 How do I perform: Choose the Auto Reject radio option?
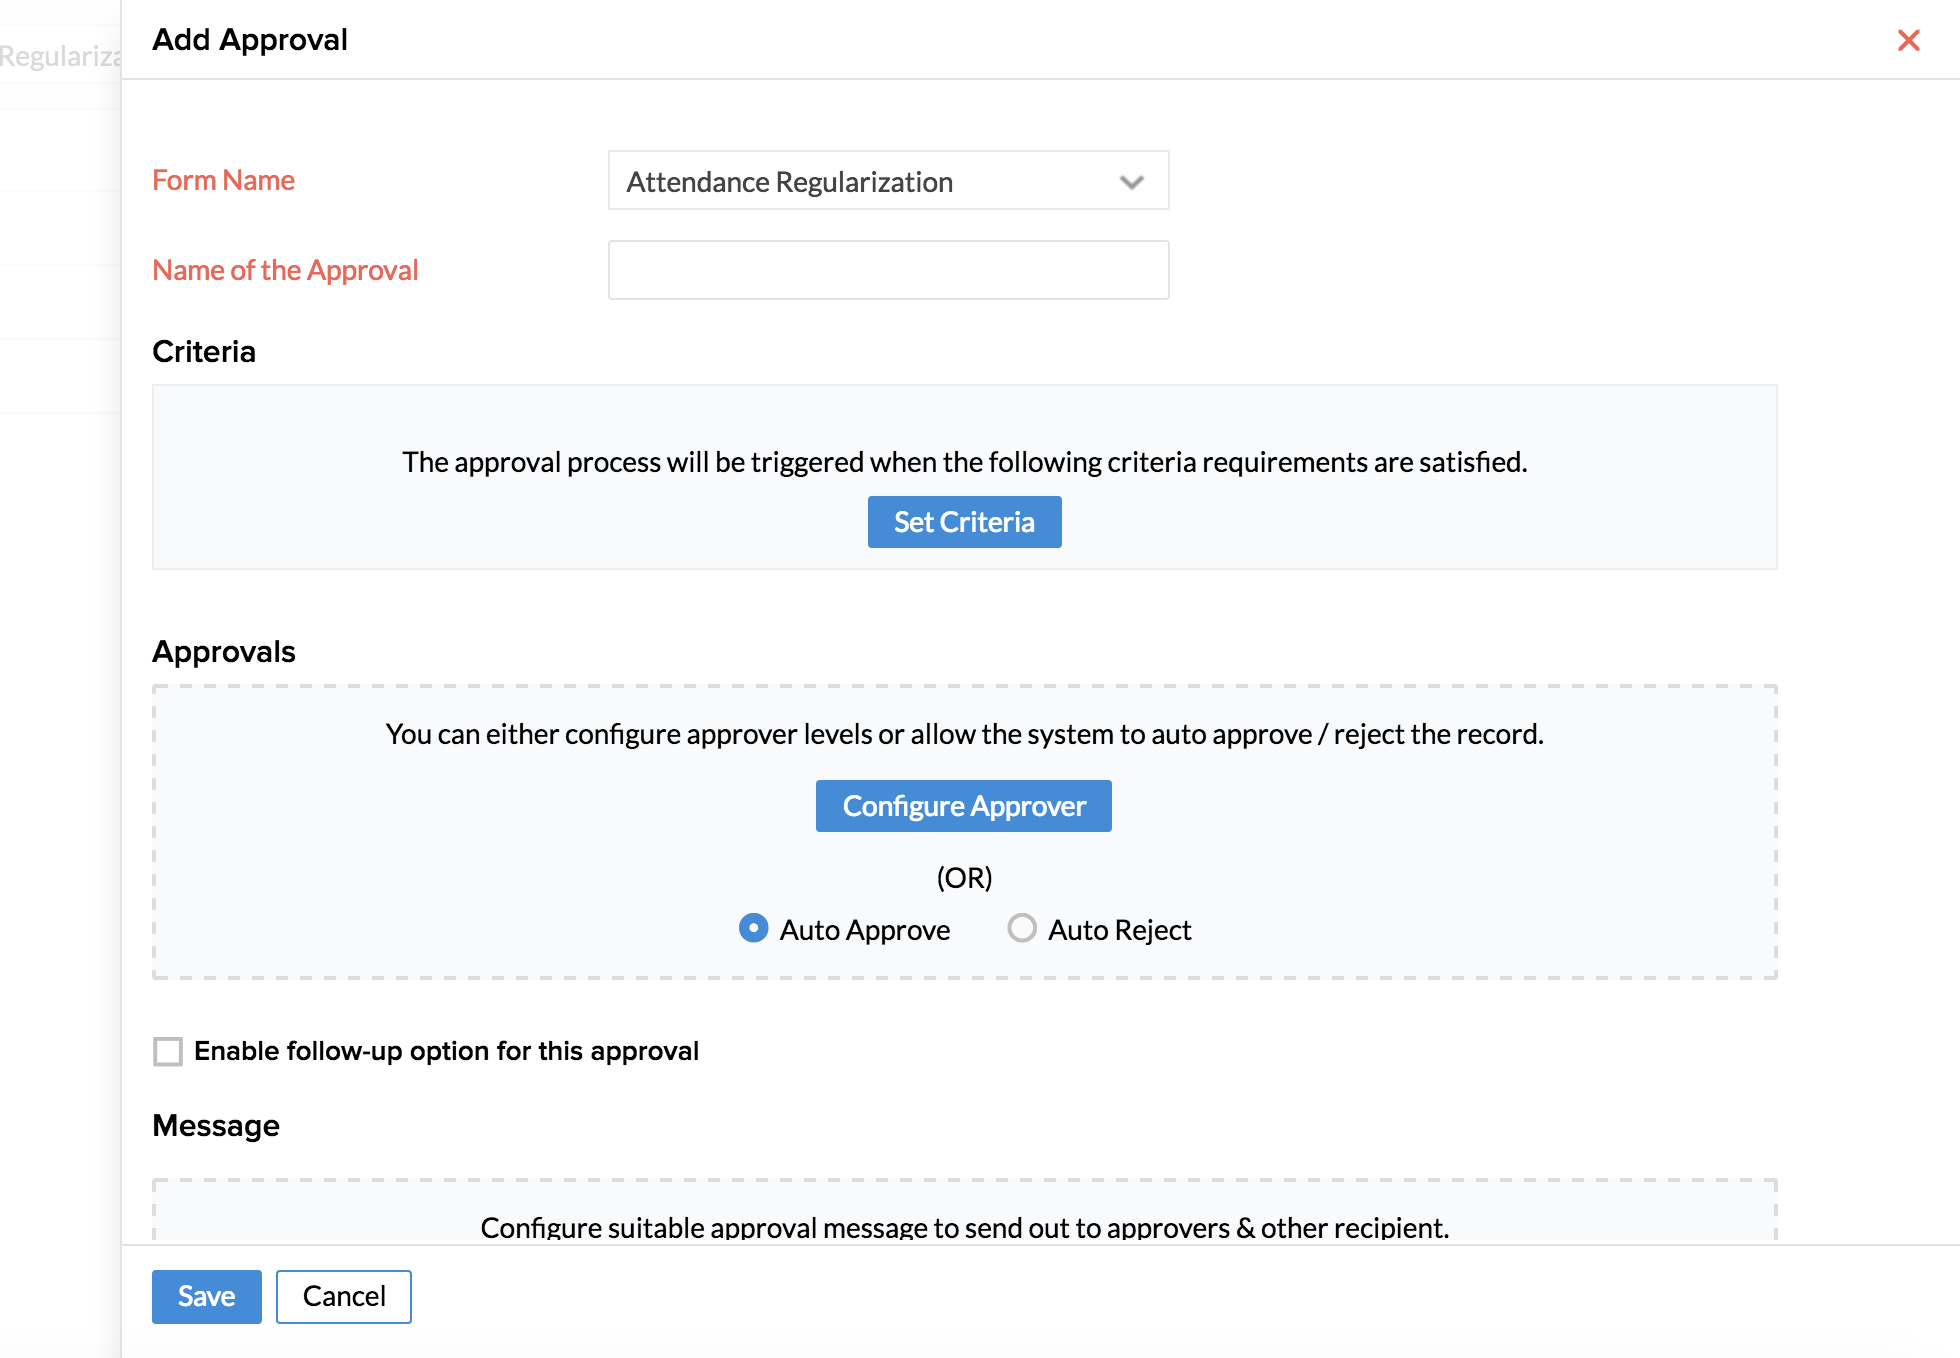pos(1021,929)
